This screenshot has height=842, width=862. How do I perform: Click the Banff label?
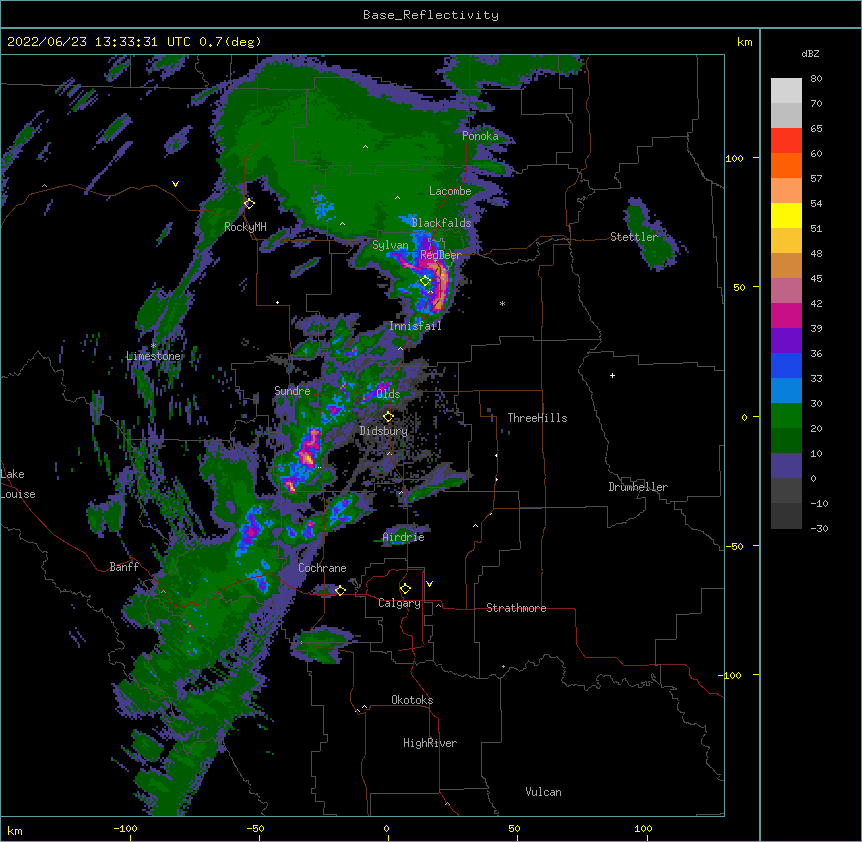(124, 567)
